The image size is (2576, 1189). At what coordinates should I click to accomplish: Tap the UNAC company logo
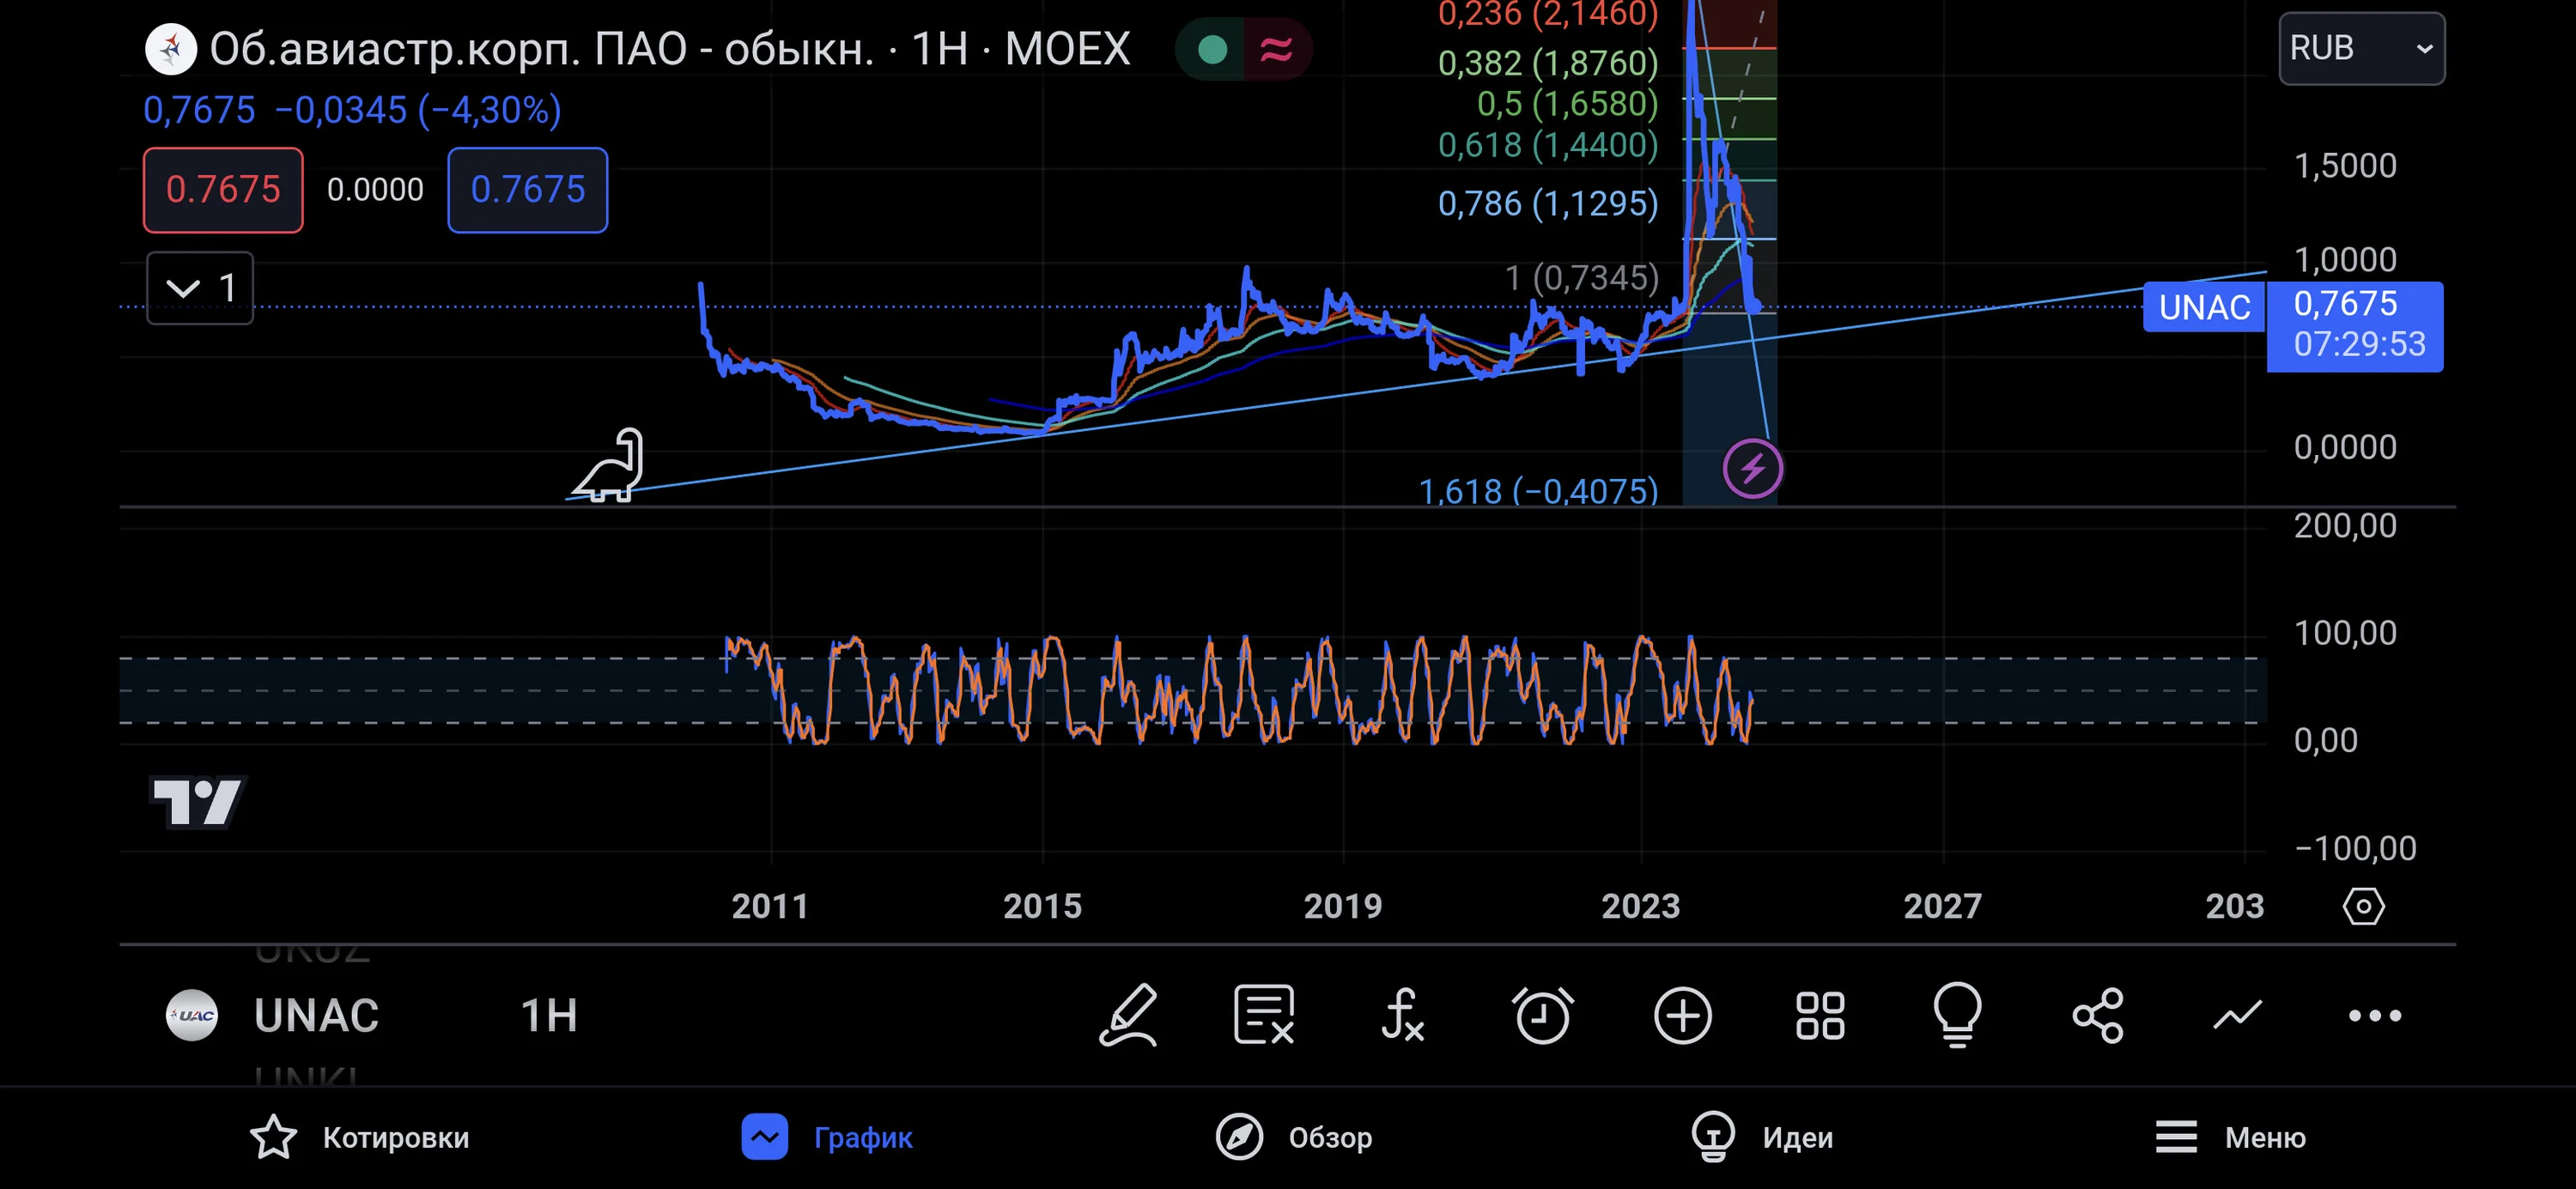click(x=191, y=1015)
